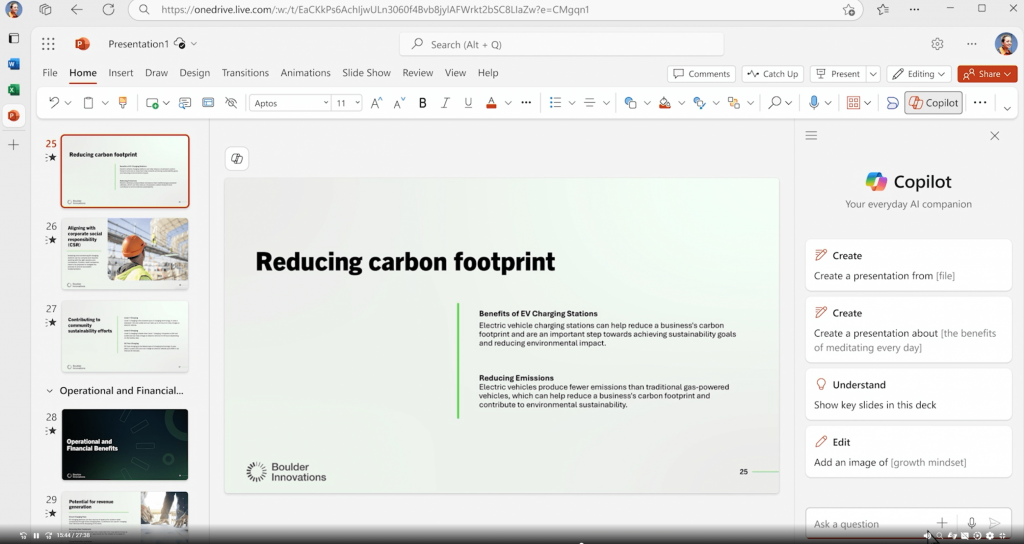Click the floating Copilot icon above the slide
This screenshot has height=544, width=1024.
coord(237,159)
